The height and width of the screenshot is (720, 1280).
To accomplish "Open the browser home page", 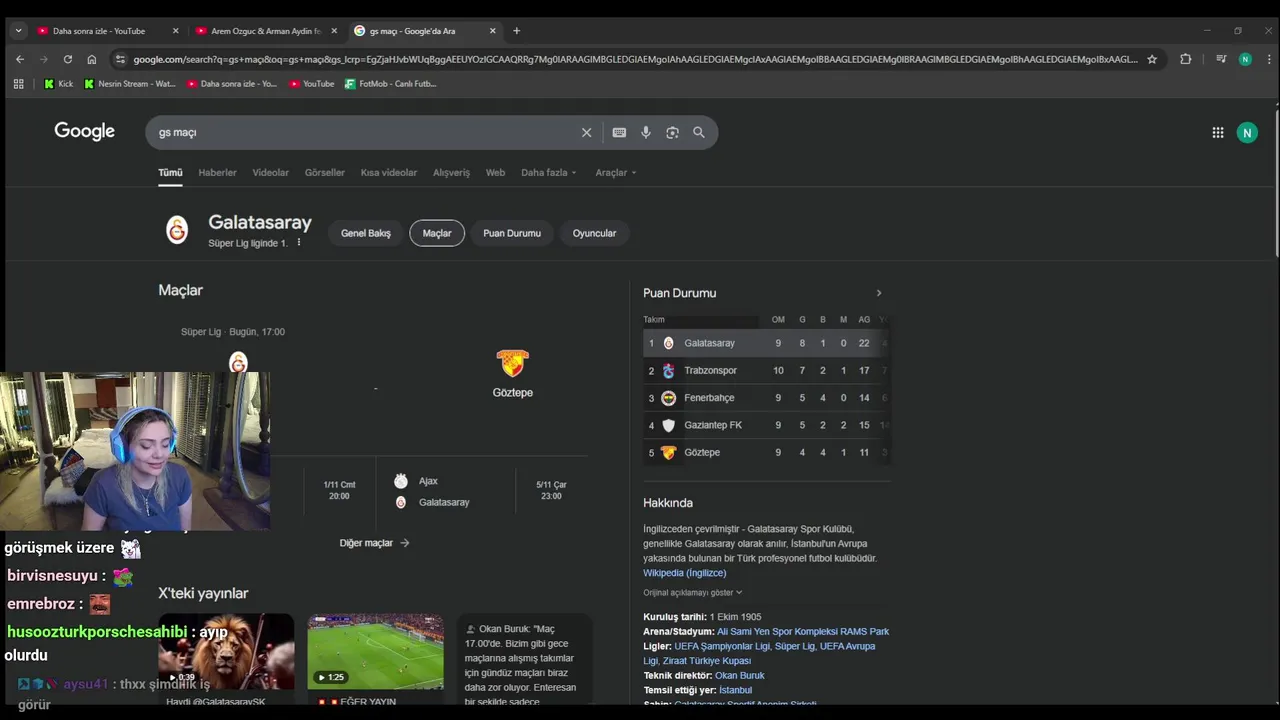I will point(92,59).
